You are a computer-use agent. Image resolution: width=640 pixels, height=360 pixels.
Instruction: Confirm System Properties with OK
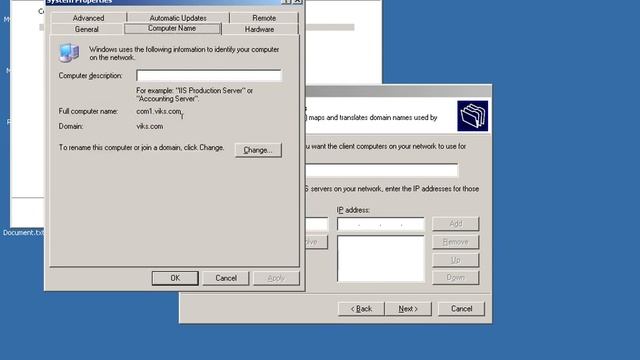click(x=175, y=278)
